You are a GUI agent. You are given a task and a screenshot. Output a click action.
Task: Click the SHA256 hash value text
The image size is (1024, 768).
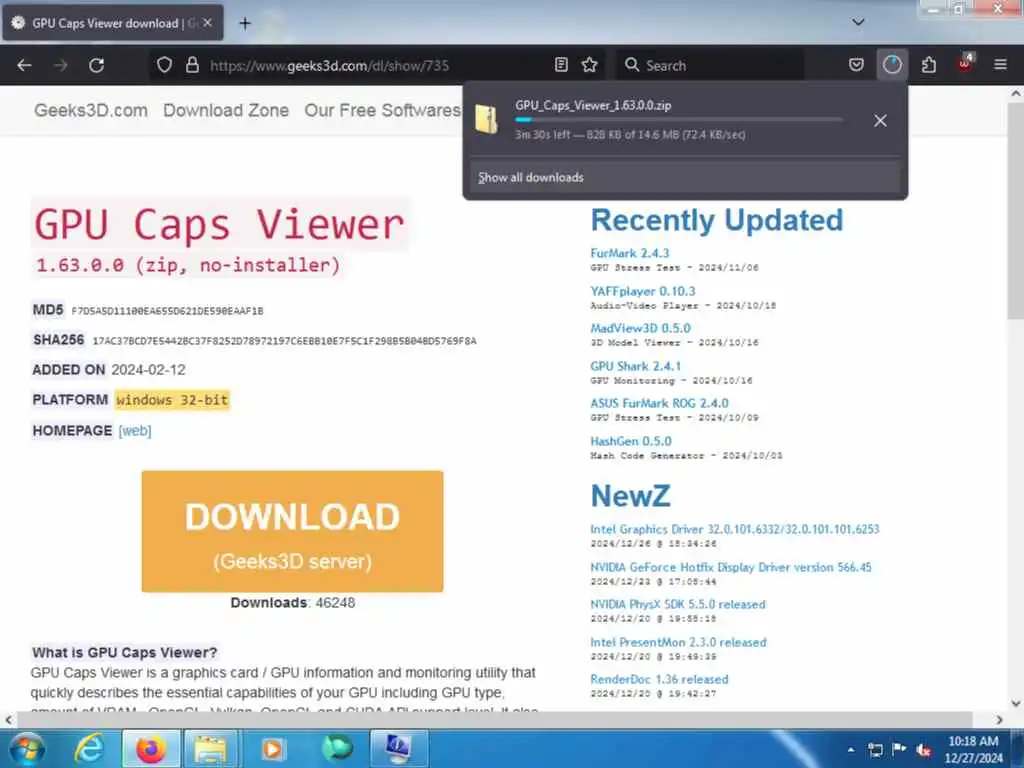pyautogui.click(x=284, y=341)
